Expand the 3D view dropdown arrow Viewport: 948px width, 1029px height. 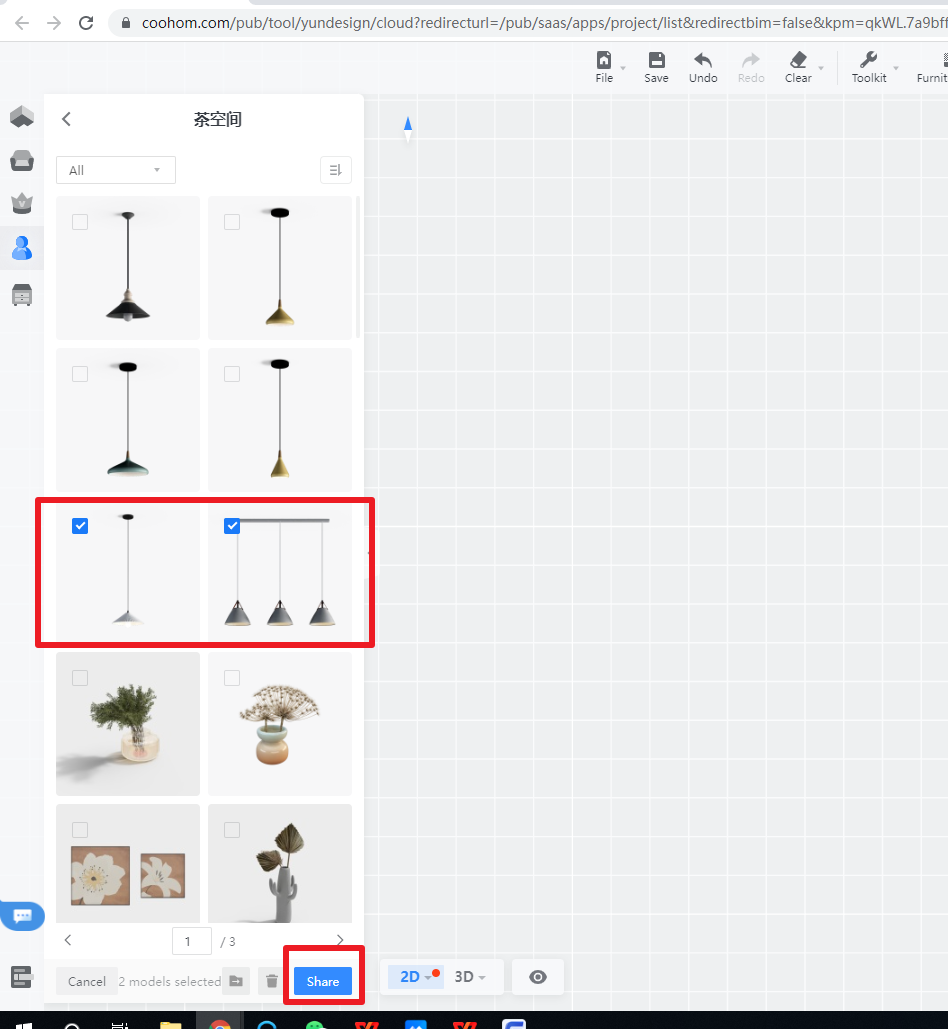click(482, 978)
